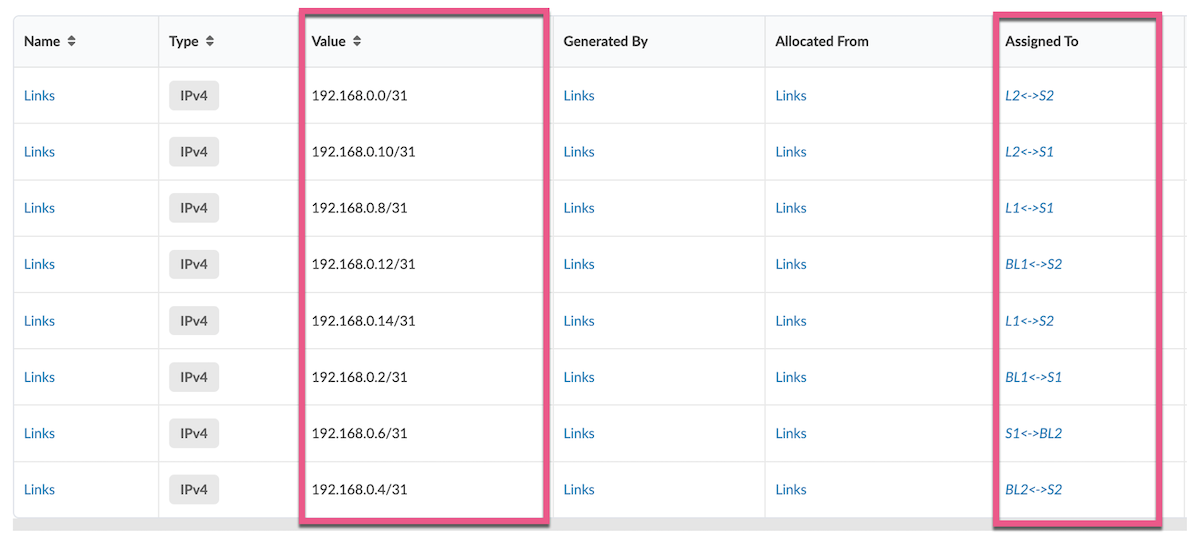Click the horizontal scrollbar below the table
The image size is (1200, 547).
click(x=600, y=524)
